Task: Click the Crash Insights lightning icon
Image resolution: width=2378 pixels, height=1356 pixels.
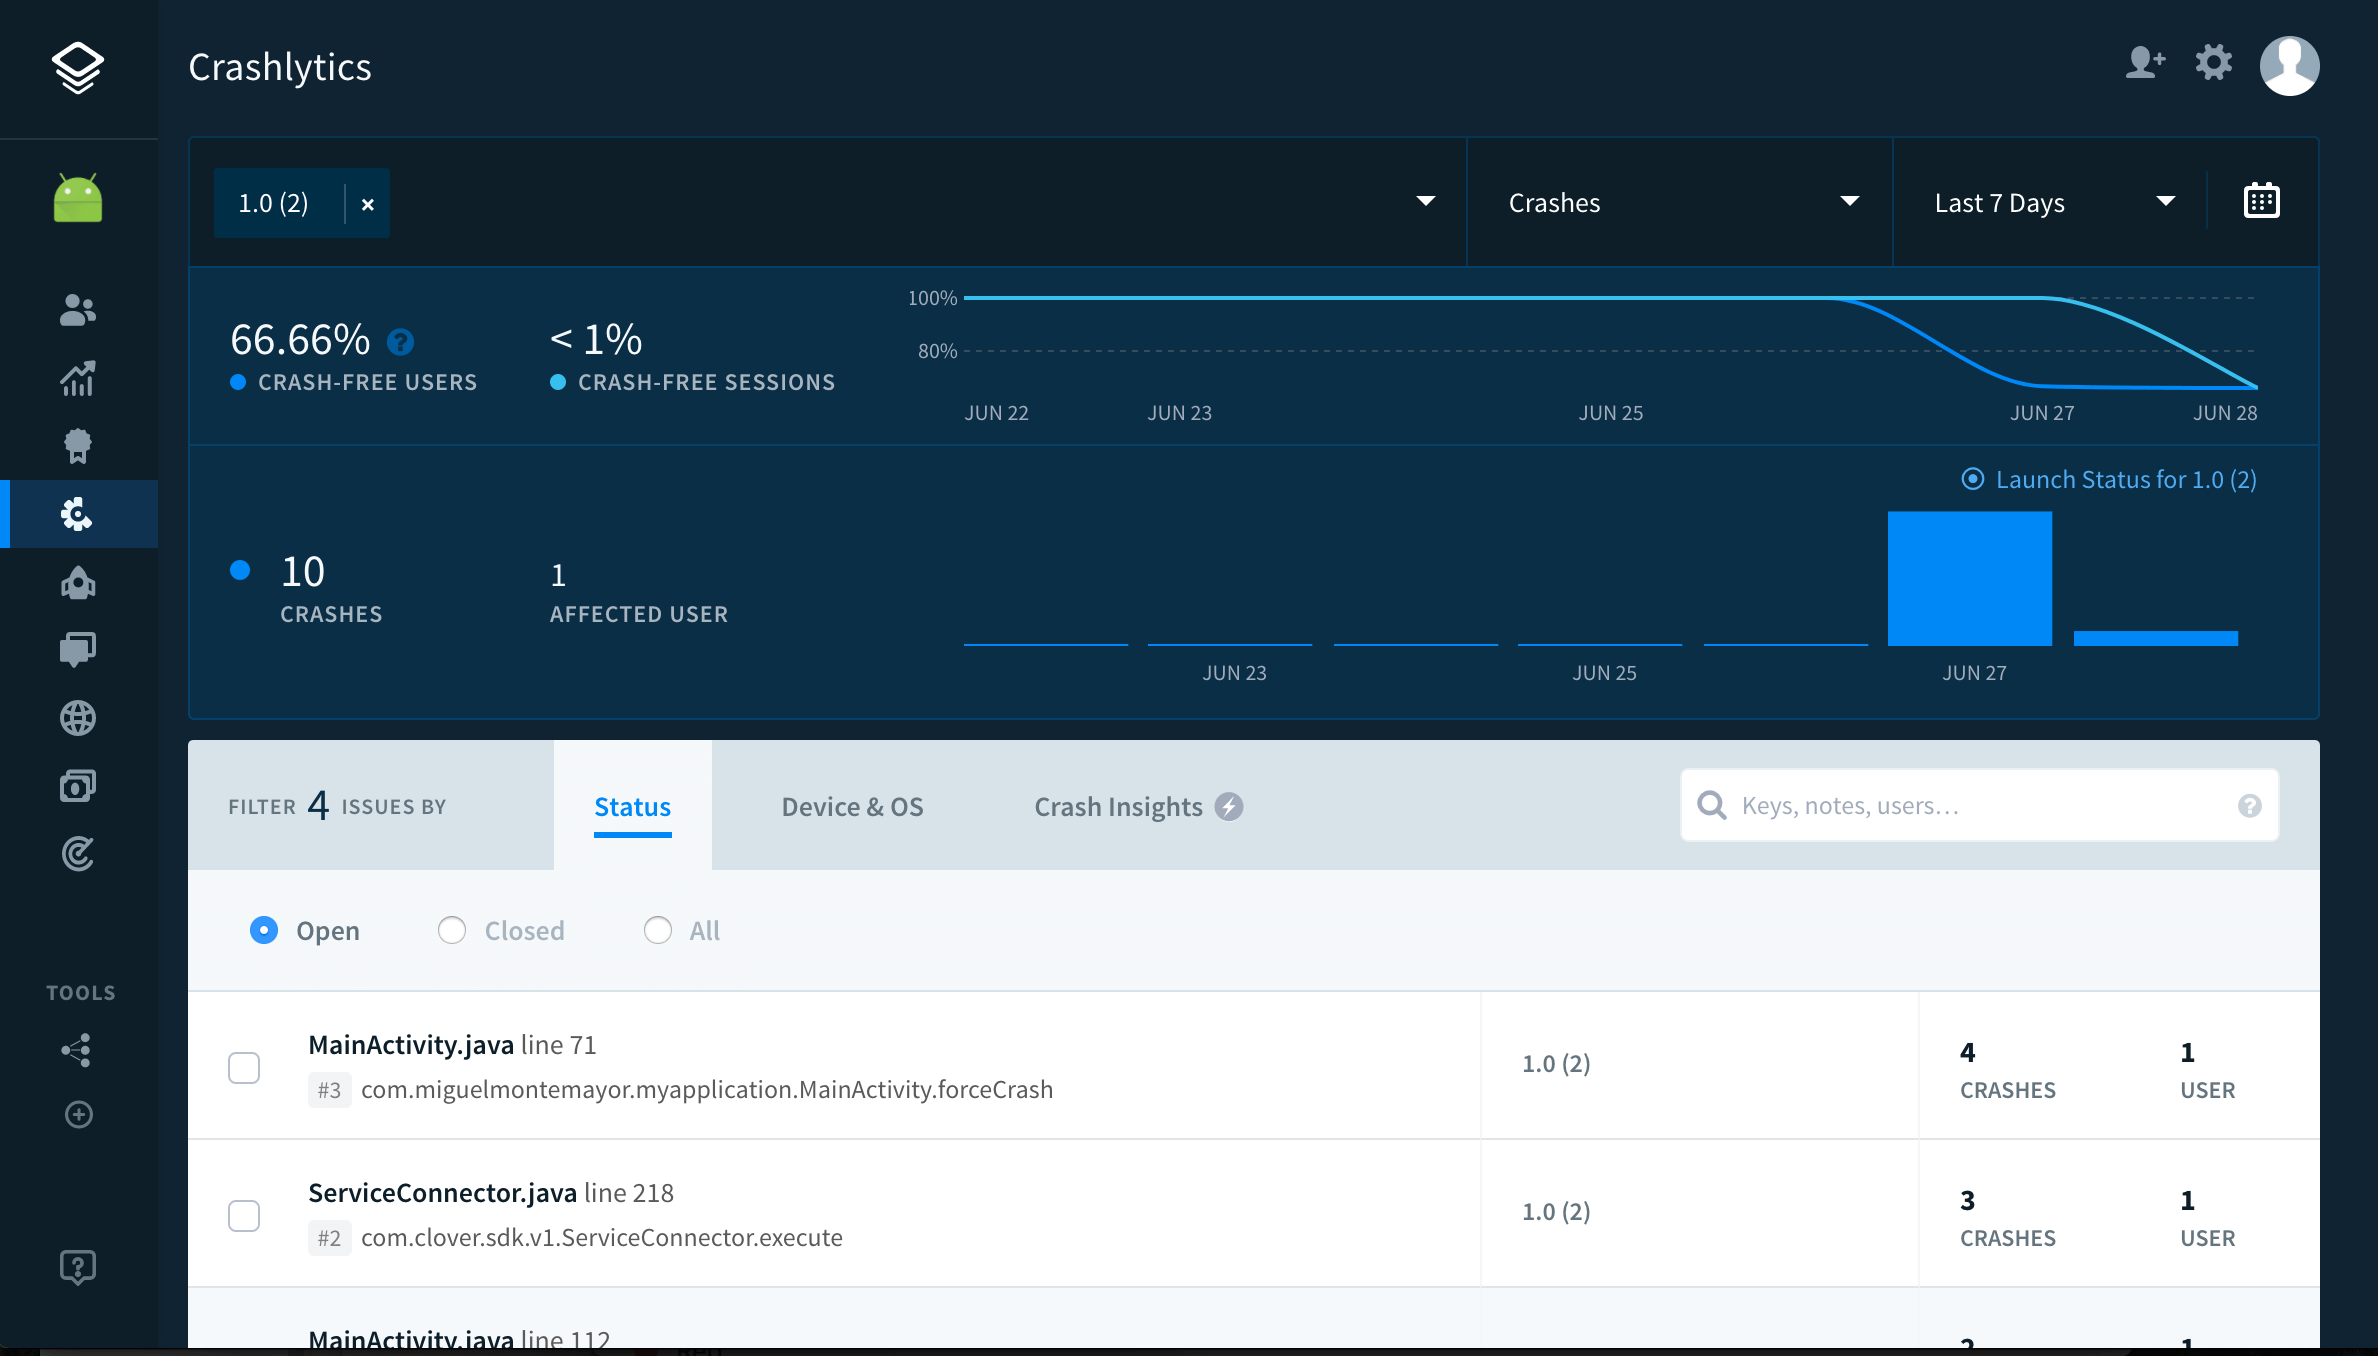Action: tap(1229, 807)
